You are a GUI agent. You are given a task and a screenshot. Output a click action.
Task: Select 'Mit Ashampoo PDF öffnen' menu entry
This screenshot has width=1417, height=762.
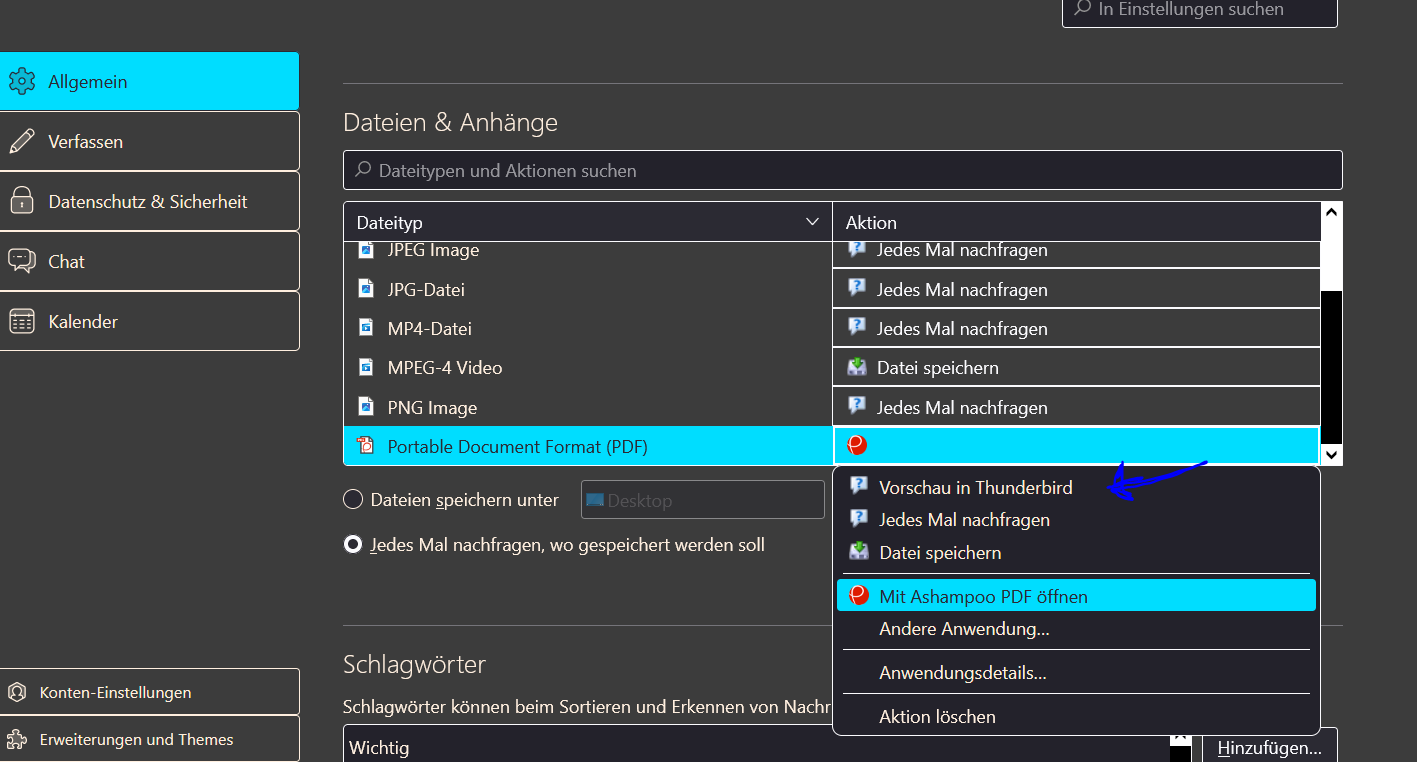click(983, 597)
